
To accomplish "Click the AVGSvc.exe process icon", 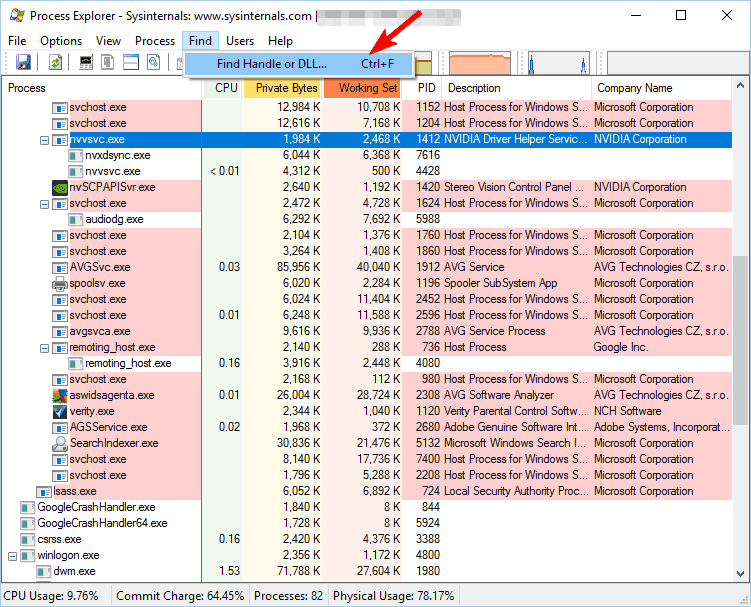I will [59, 267].
